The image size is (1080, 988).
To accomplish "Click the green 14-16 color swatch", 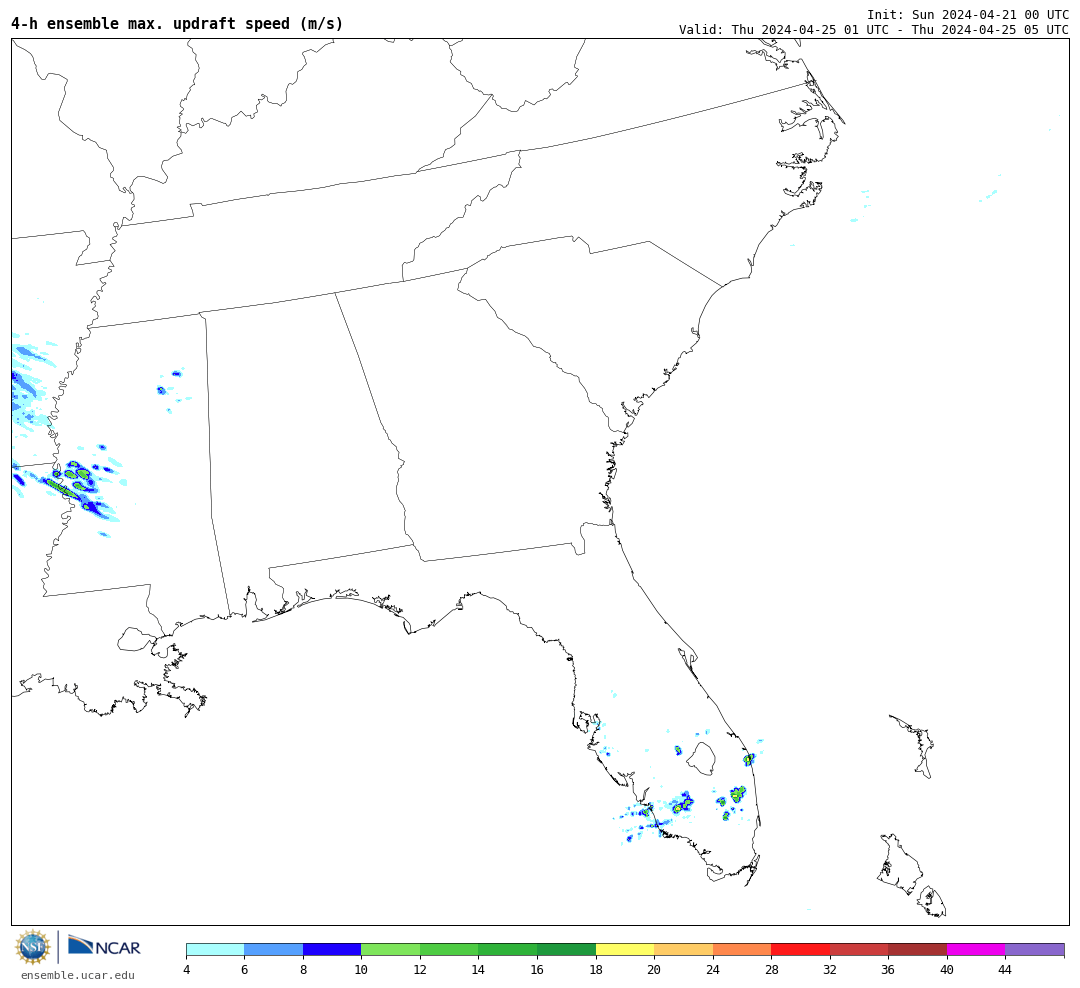I will pos(508,949).
